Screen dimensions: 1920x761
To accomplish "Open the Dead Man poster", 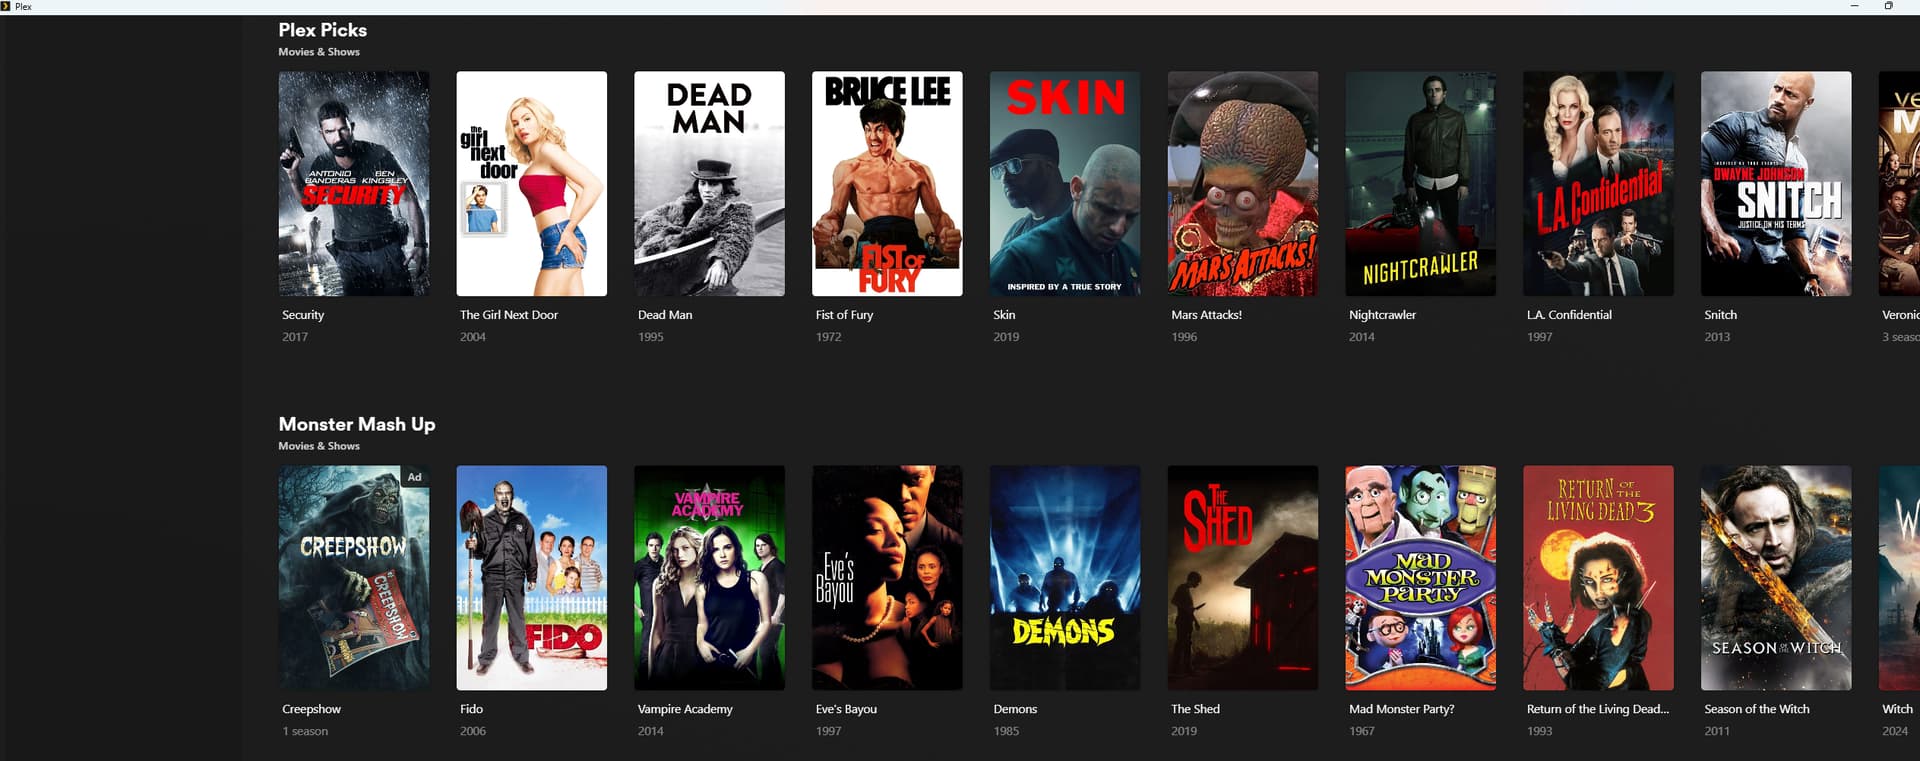I will click(x=709, y=183).
